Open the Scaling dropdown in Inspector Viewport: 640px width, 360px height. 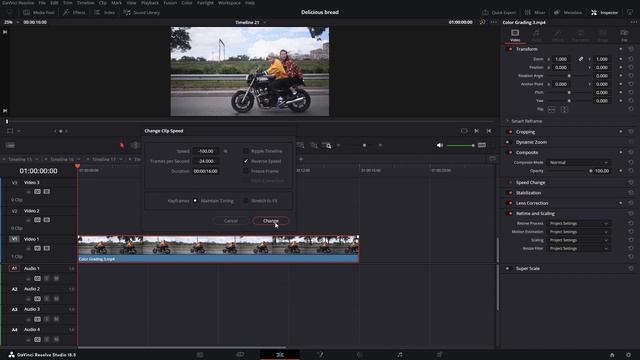pyautogui.click(x=578, y=240)
